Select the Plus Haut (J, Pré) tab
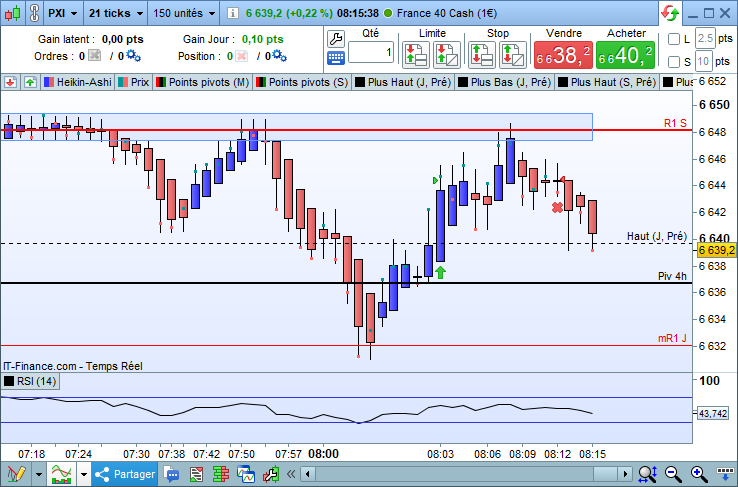The image size is (738, 487). tap(403, 82)
